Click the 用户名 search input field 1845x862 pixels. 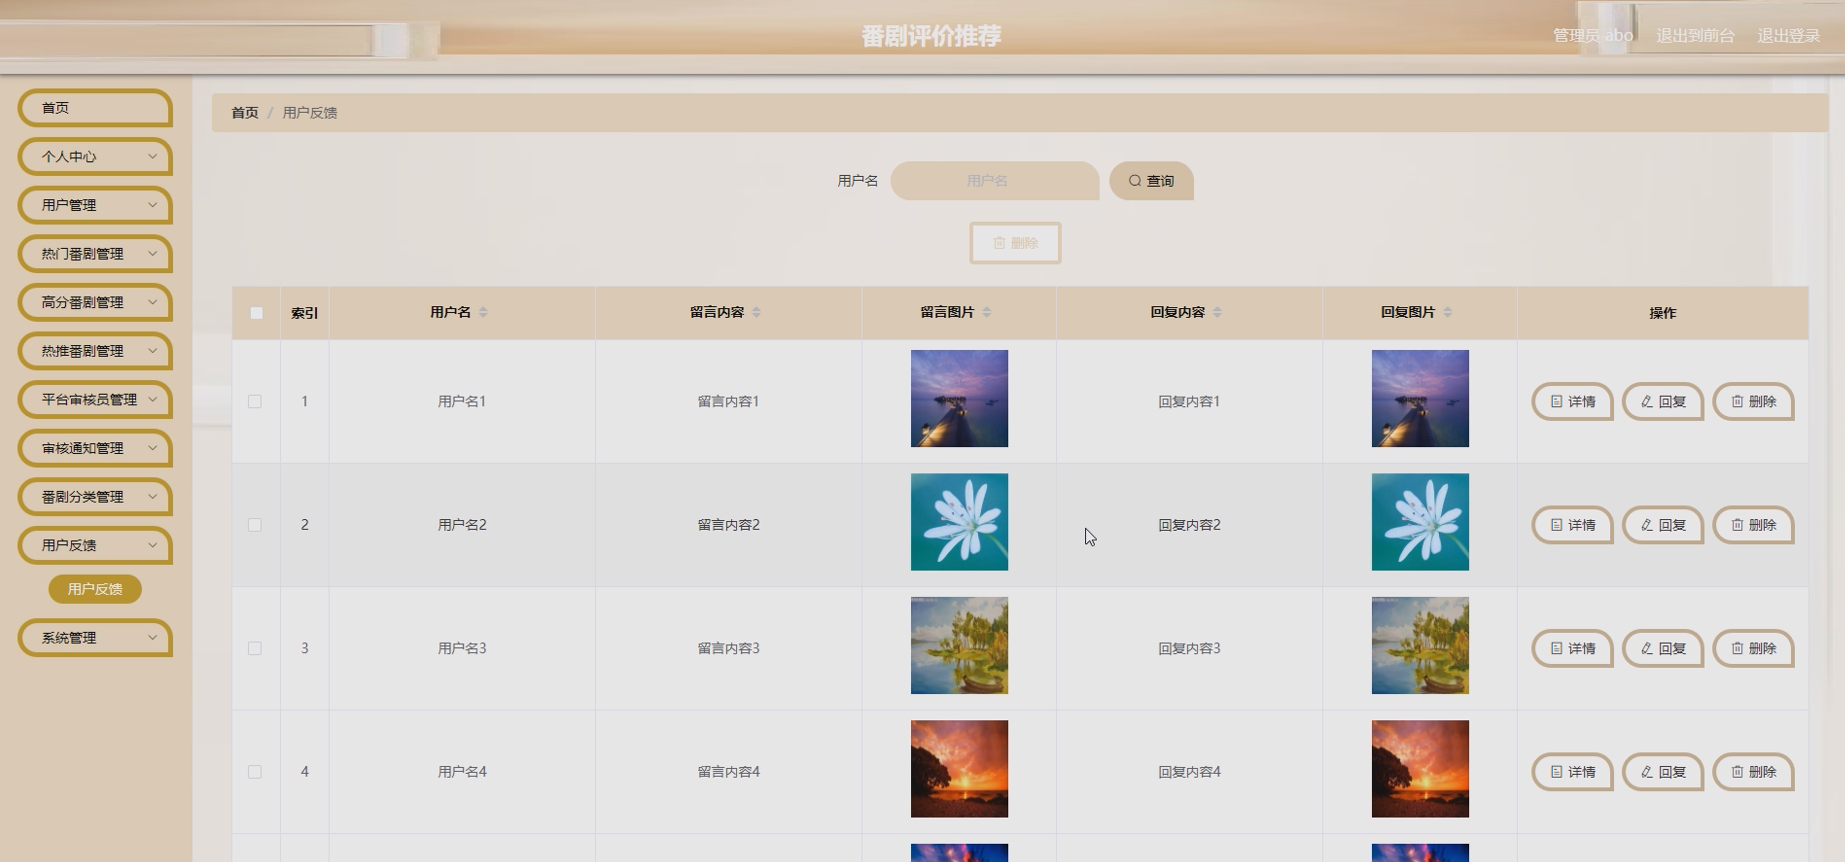(x=994, y=181)
